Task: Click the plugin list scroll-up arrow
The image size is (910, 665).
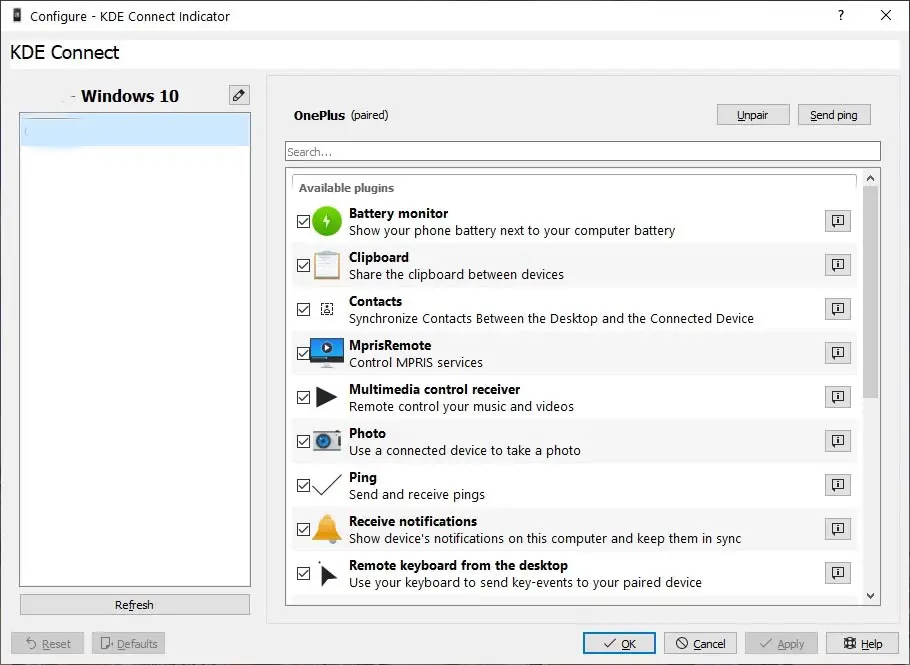Action: (x=870, y=178)
